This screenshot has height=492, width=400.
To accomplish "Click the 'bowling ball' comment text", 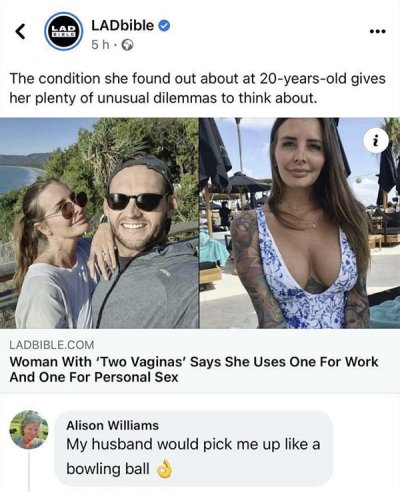I will 108,469.
